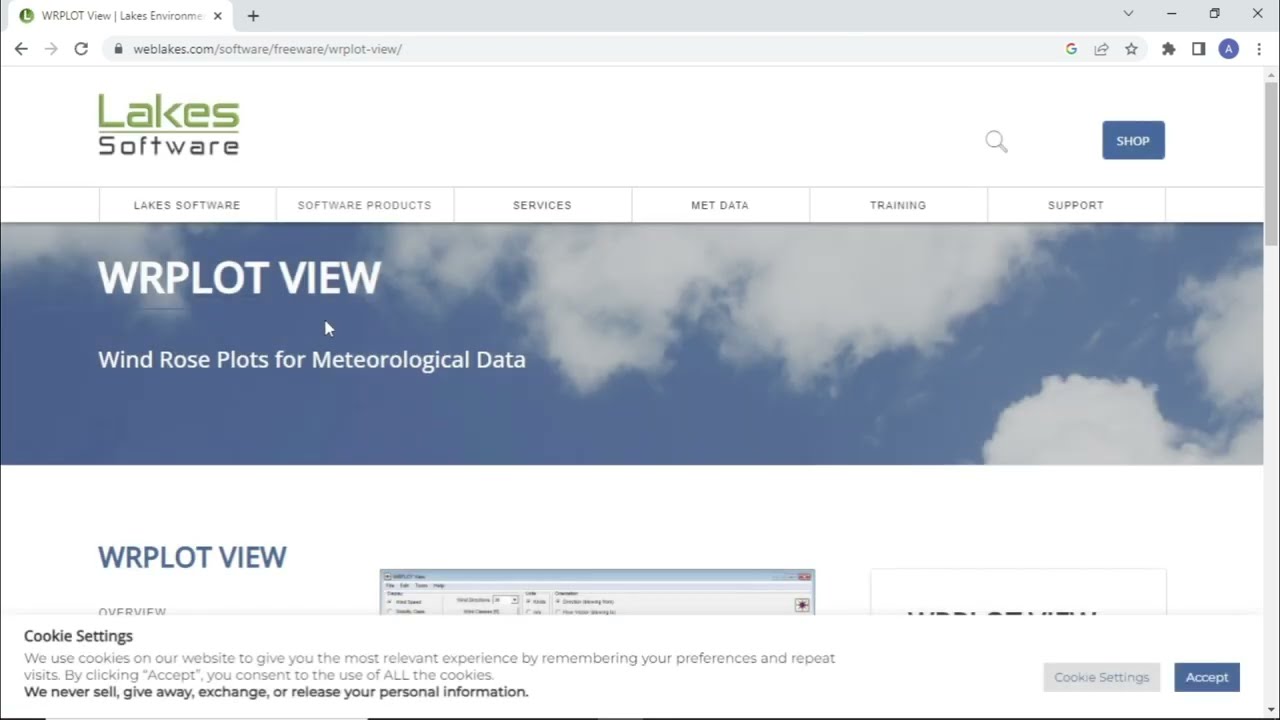Click the tab search chevron

pos(1128,14)
